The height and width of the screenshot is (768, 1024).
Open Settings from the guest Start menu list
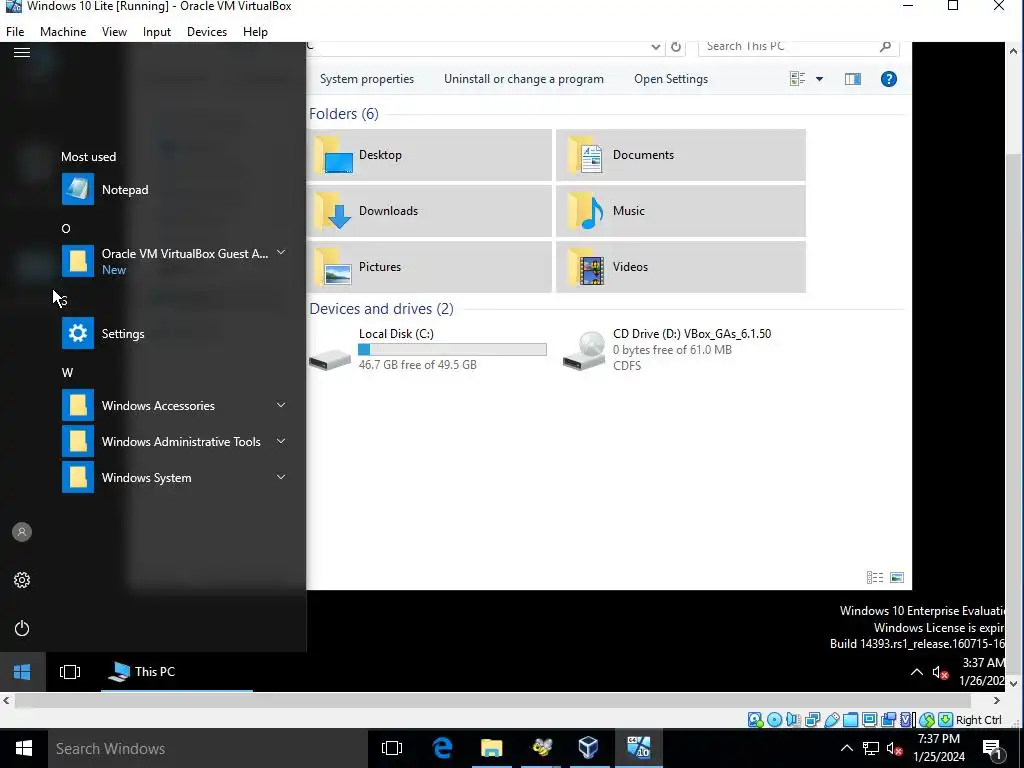coord(175,334)
